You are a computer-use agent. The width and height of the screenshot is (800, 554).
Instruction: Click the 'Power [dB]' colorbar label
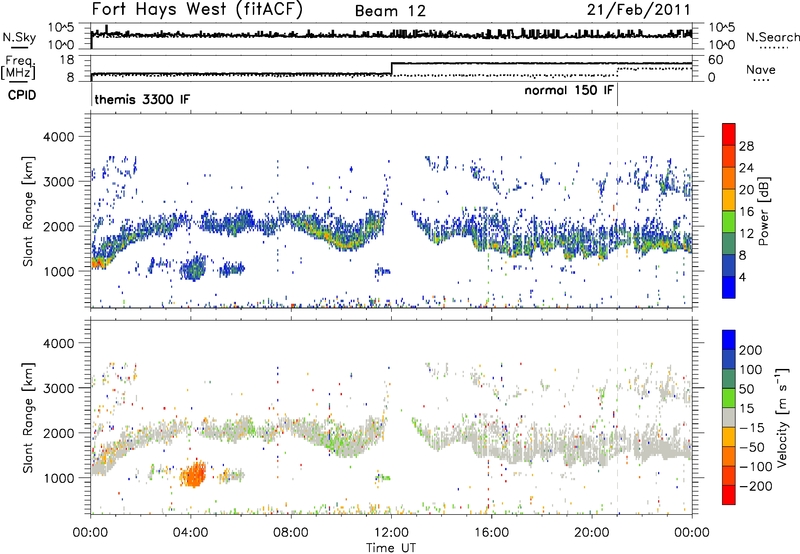click(x=763, y=211)
